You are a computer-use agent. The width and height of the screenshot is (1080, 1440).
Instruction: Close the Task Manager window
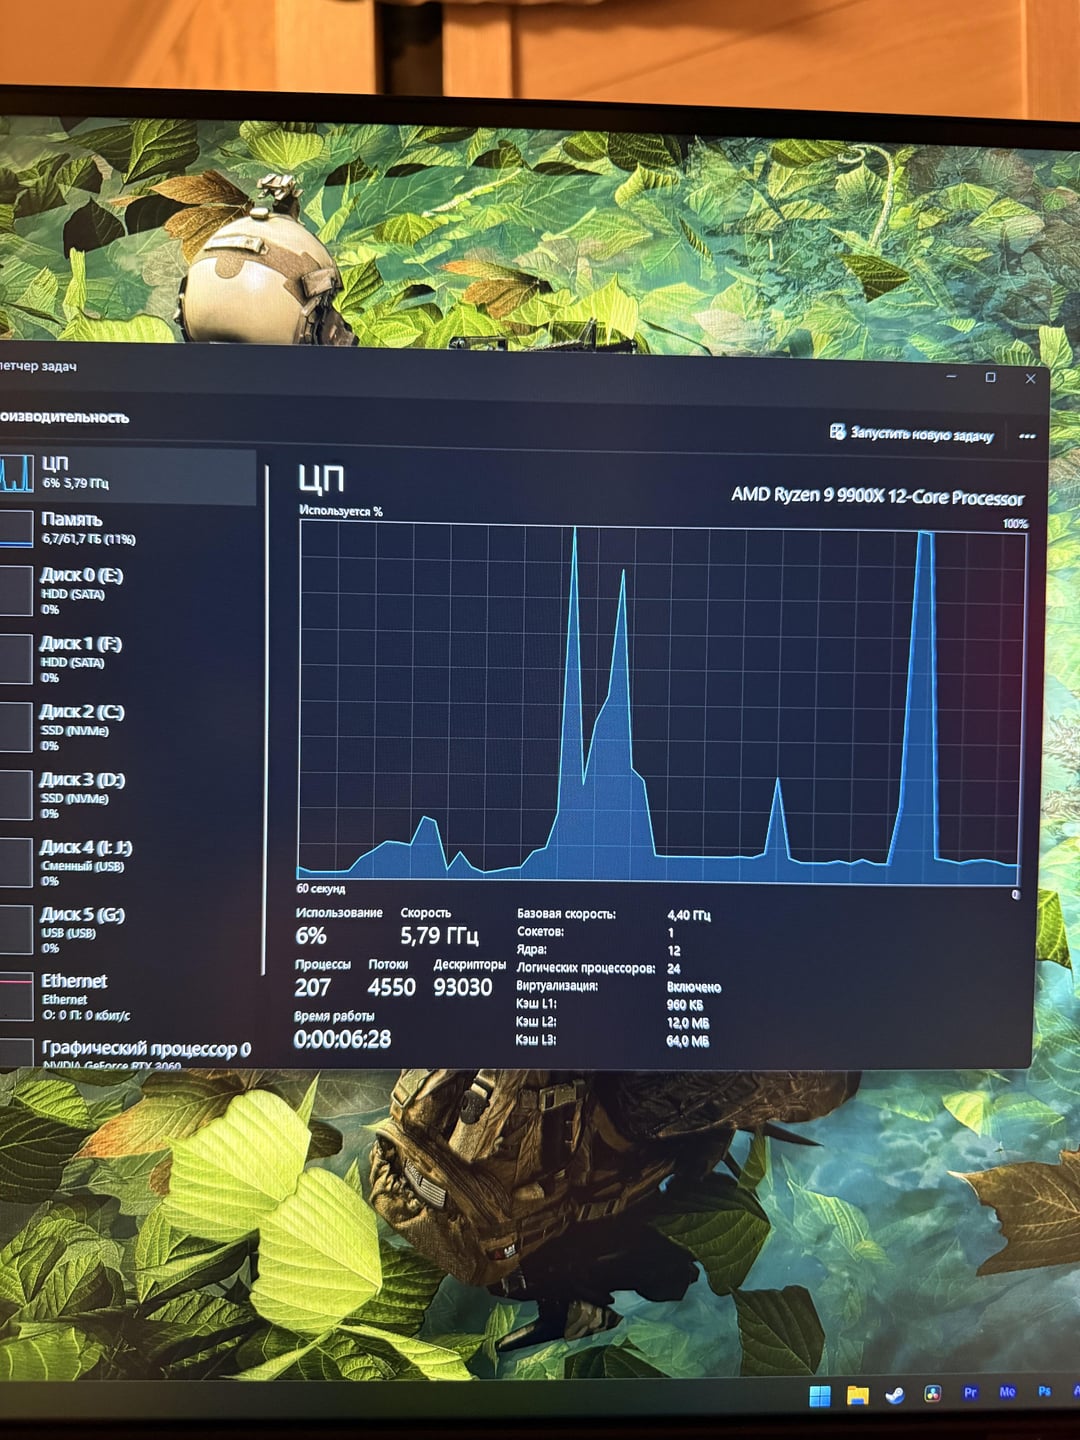click(1030, 378)
